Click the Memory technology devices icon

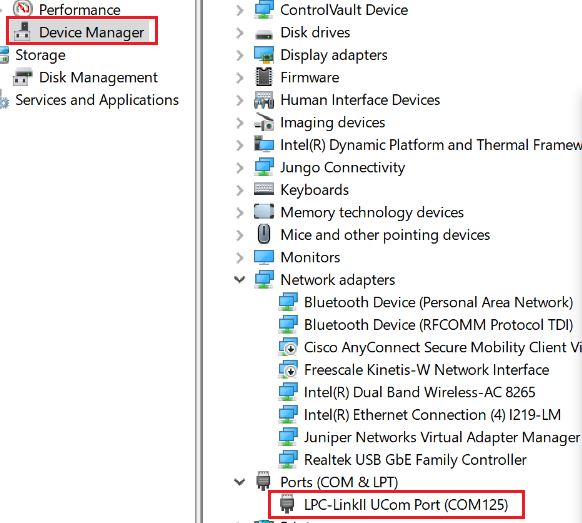tap(264, 212)
